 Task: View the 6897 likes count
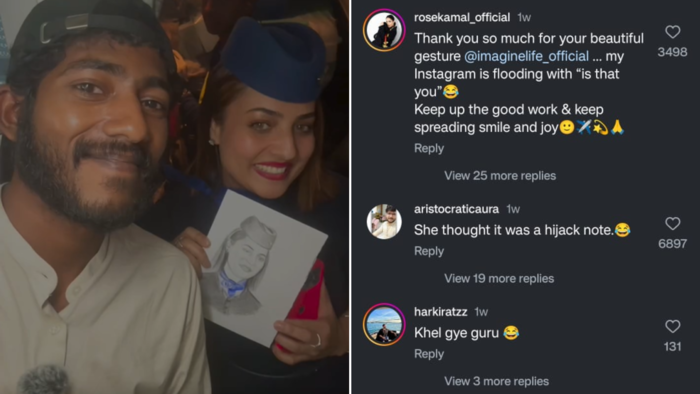click(672, 244)
